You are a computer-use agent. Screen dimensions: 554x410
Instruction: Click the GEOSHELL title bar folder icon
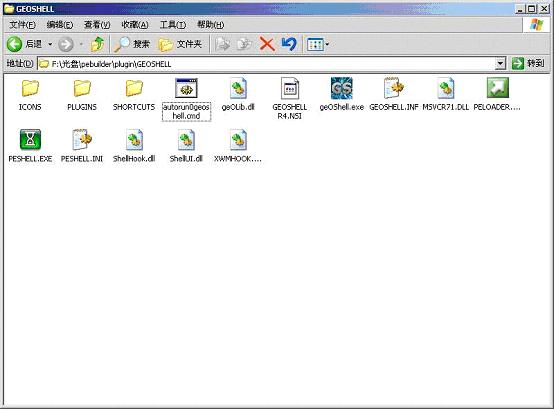(9, 9)
